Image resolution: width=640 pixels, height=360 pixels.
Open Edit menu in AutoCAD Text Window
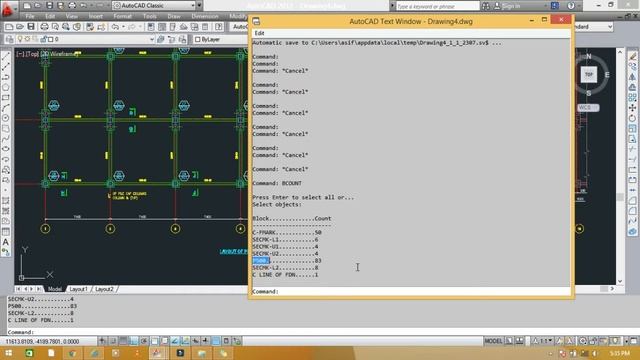point(259,33)
